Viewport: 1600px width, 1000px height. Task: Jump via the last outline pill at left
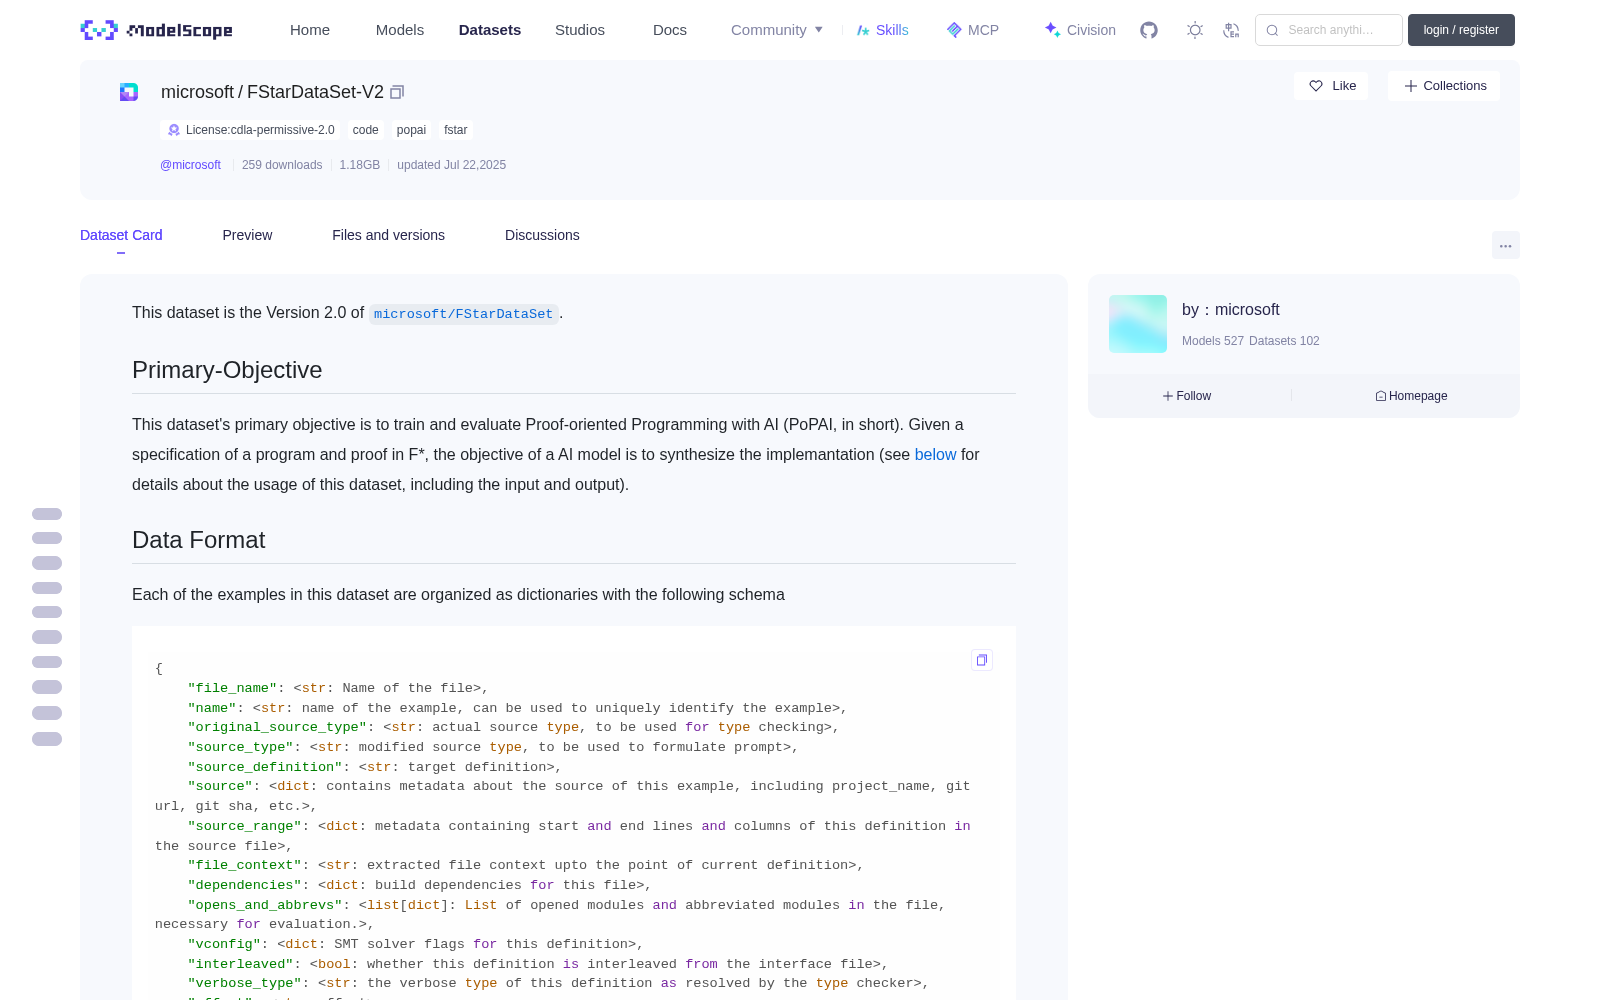(47, 739)
